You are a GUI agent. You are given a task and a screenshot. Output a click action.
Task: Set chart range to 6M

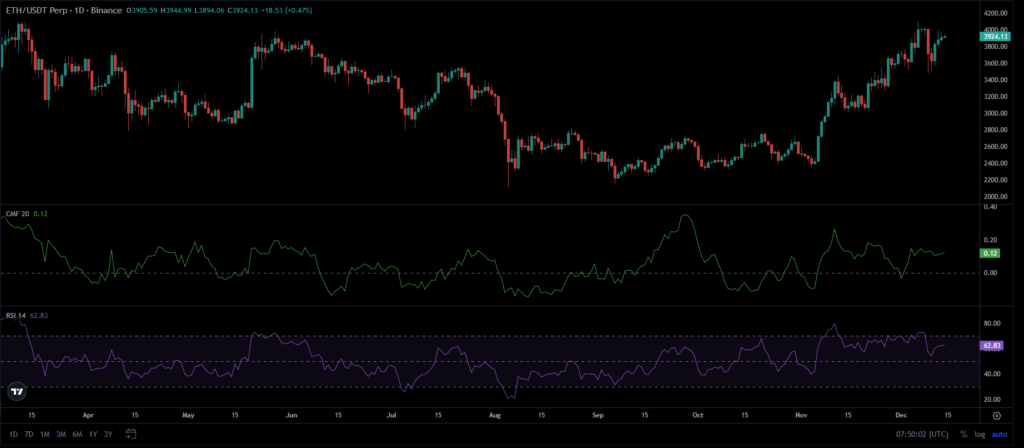77,434
